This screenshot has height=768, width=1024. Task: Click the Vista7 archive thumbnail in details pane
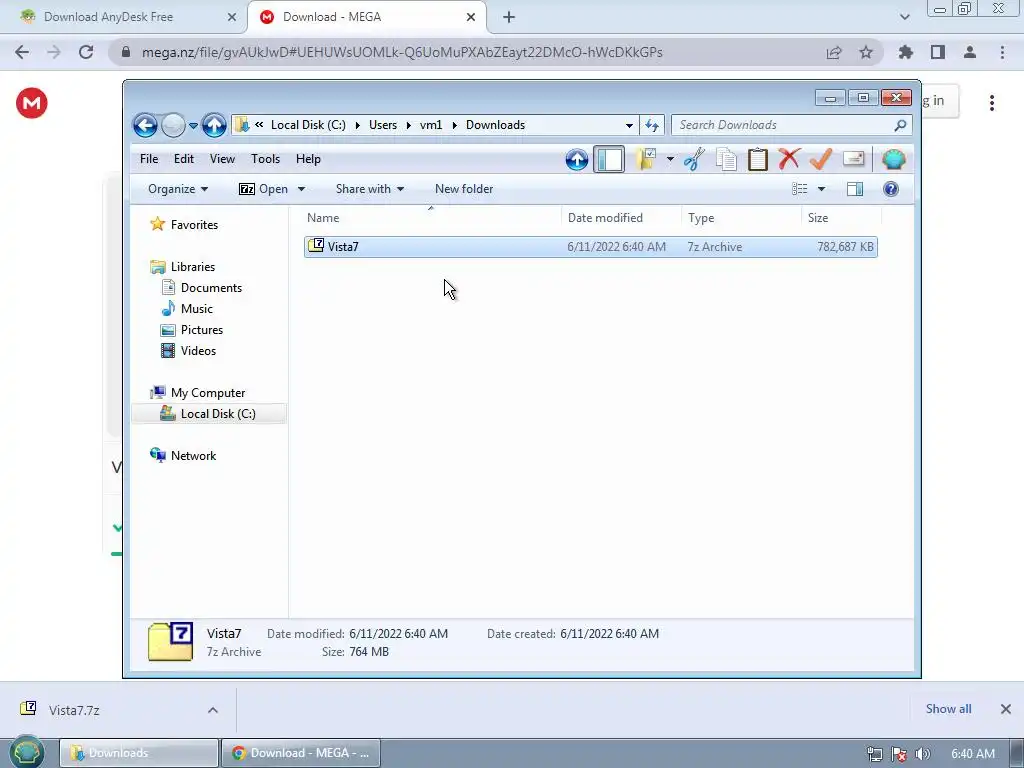click(170, 641)
